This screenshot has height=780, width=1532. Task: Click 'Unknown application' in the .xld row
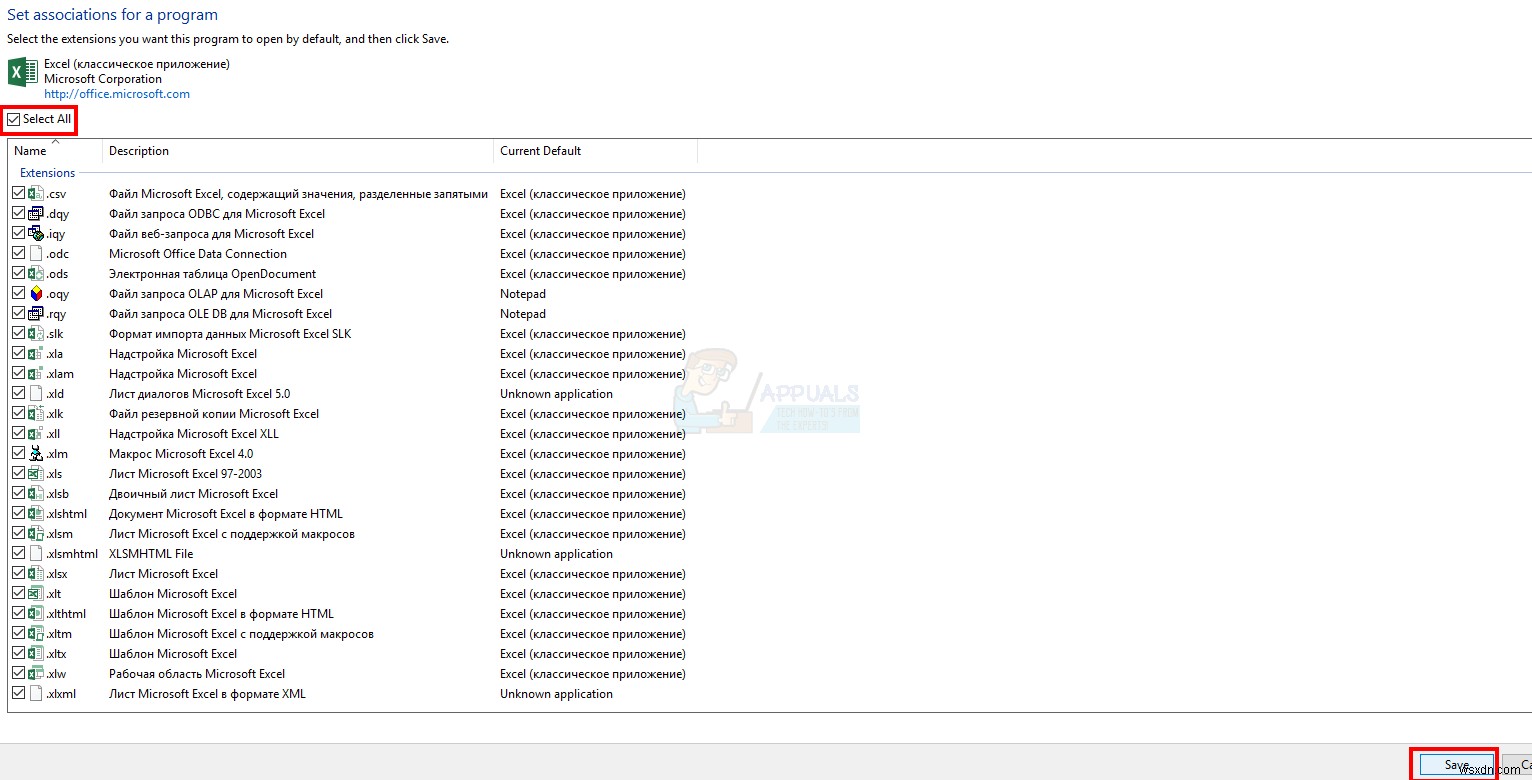click(x=556, y=394)
